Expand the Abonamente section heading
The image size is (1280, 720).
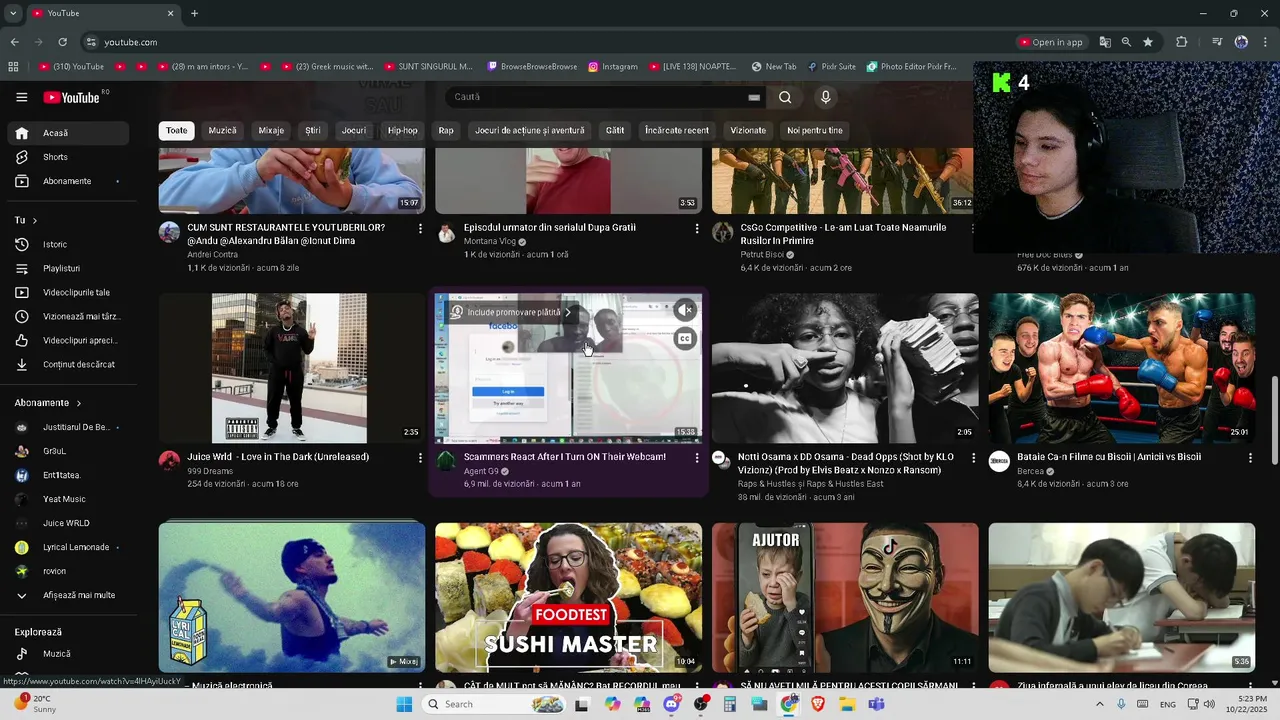(48, 403)
